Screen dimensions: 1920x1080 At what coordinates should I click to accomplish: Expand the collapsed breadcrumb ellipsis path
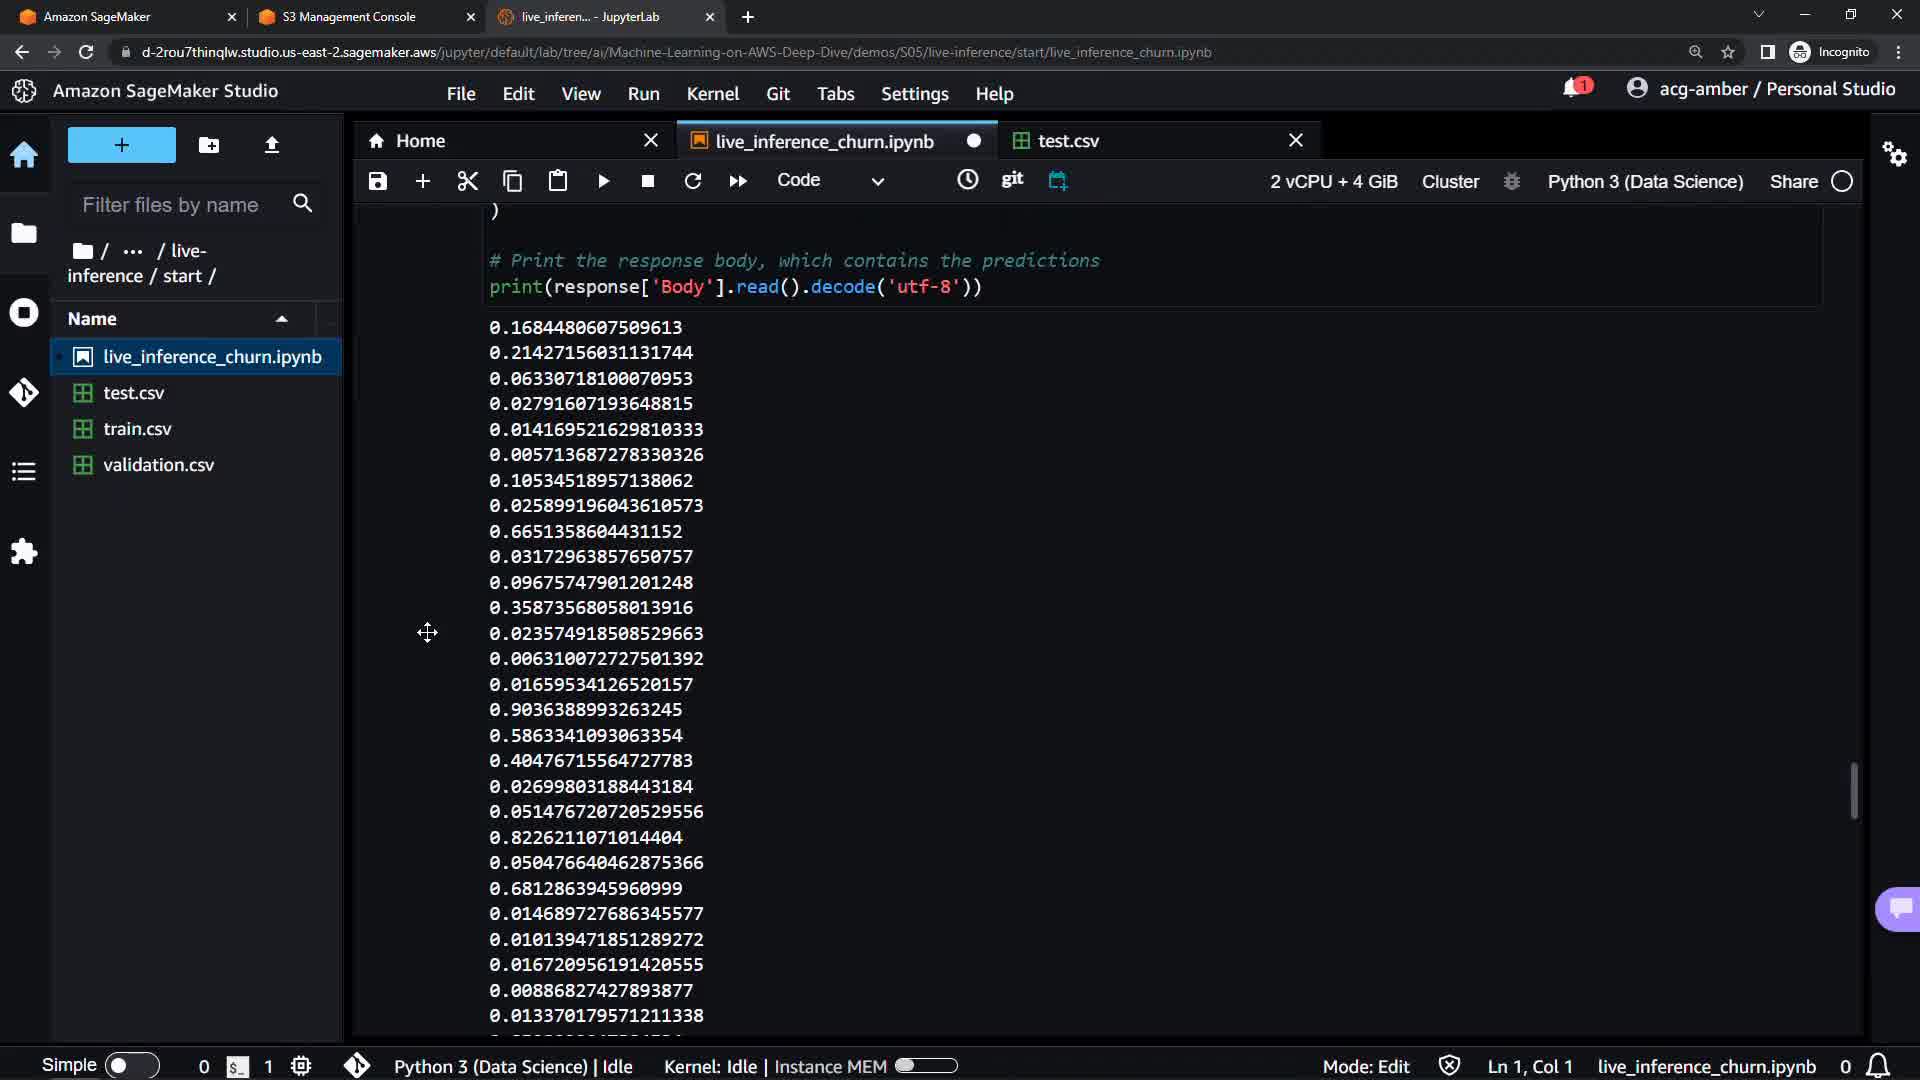pos(132,251)
